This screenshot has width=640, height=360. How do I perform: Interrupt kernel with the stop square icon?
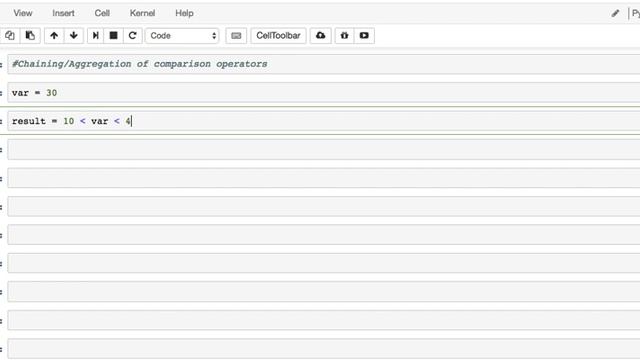[x=113, y=36]
